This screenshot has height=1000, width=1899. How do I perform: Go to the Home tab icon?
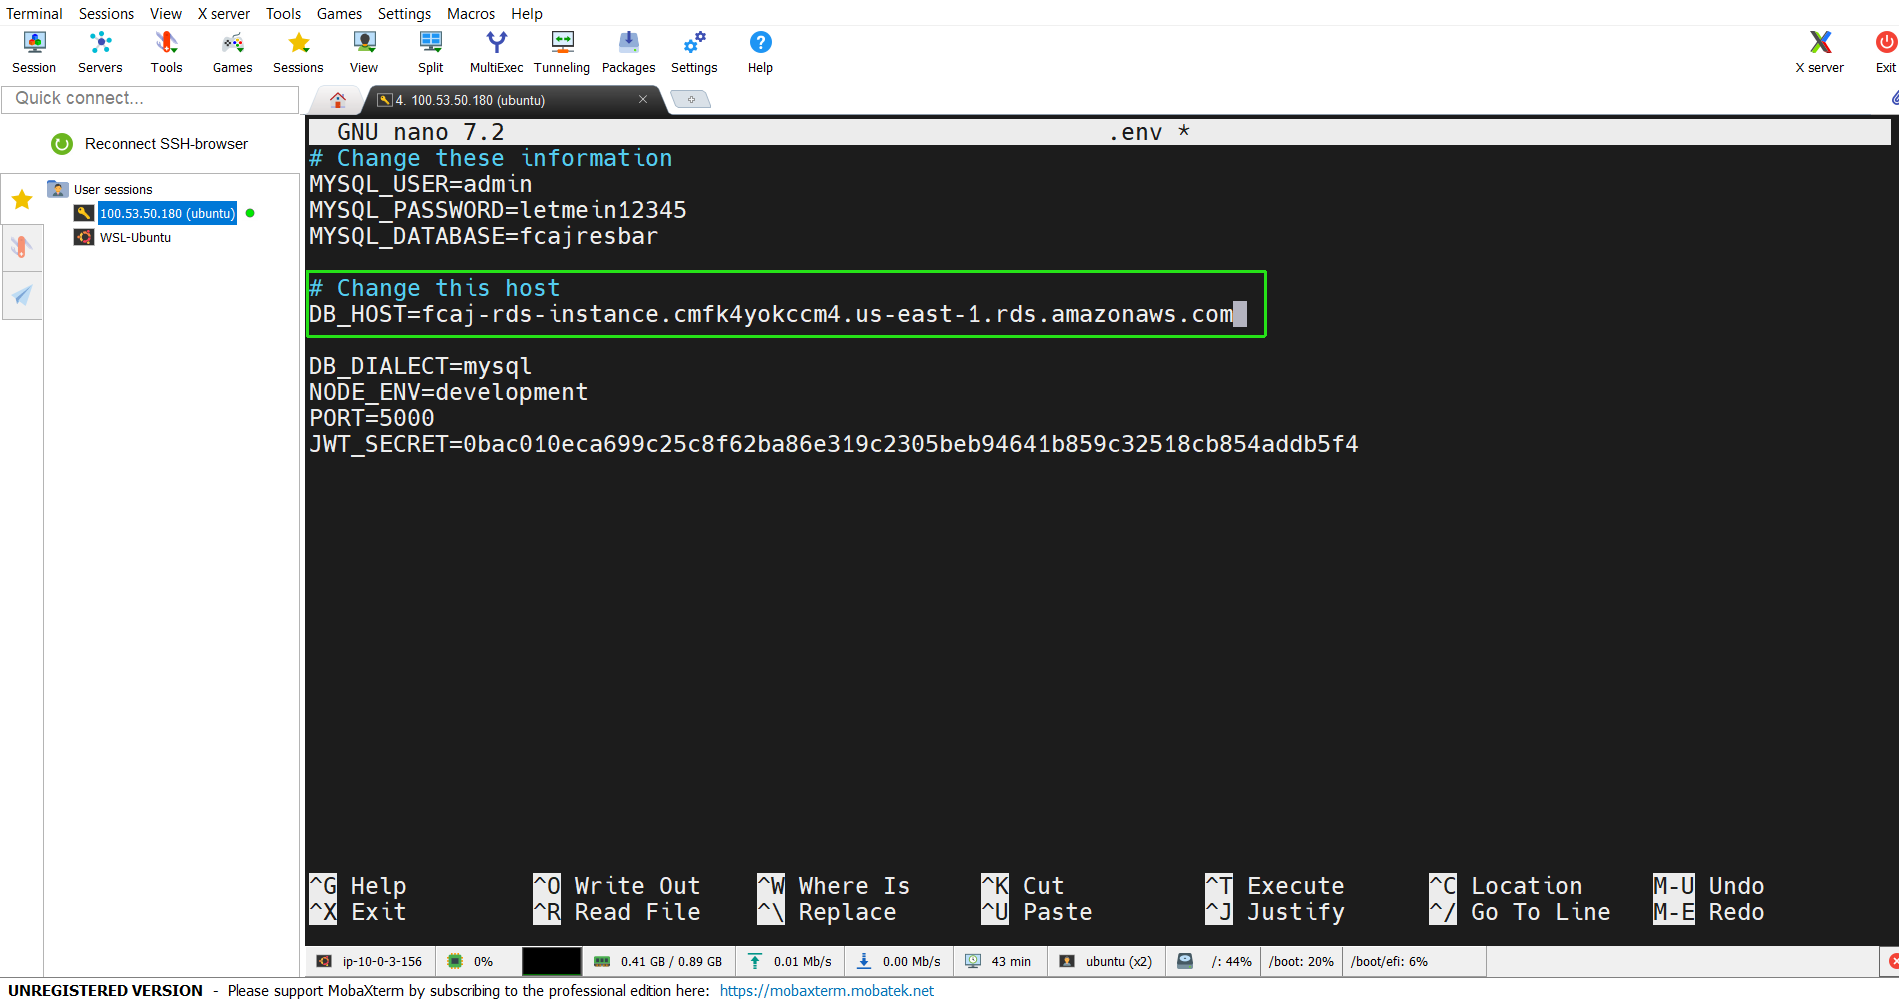tap(338, 100)
